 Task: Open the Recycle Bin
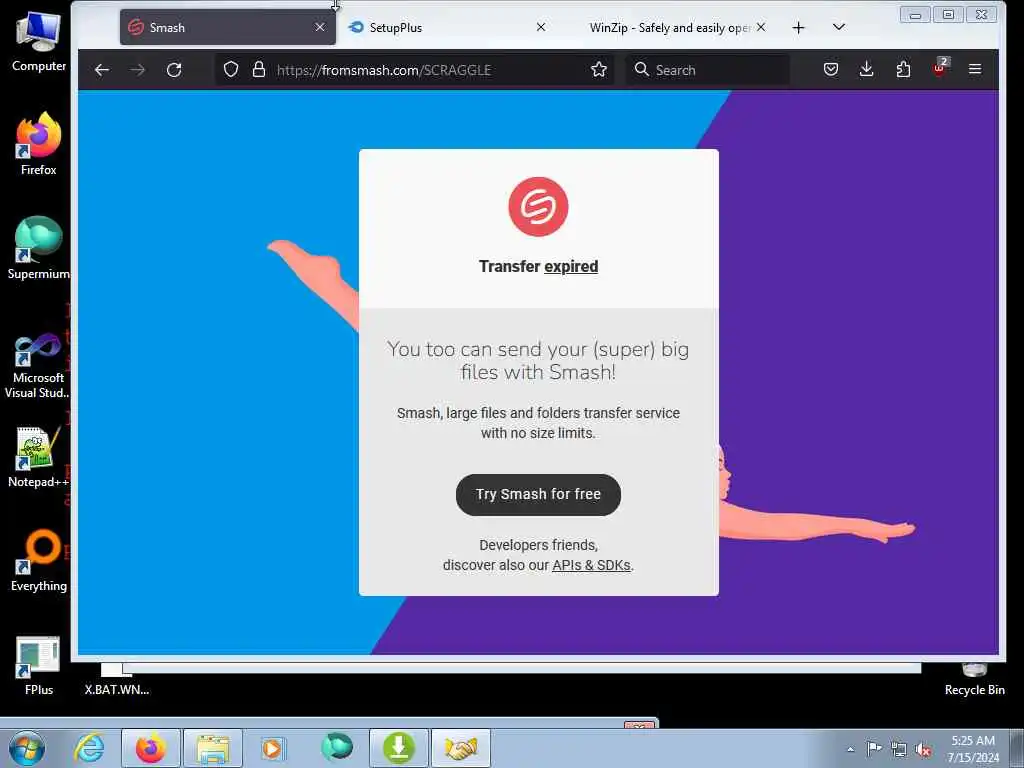tap(974, 682)
